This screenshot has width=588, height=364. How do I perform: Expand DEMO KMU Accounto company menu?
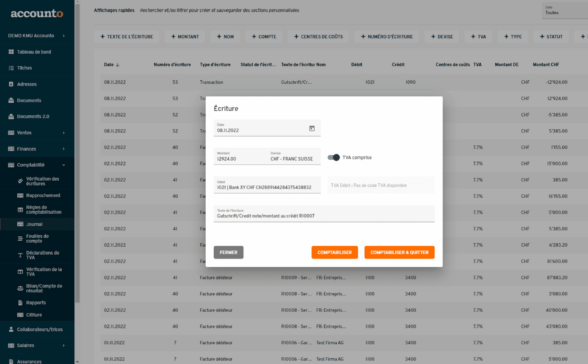click(63, 36)
